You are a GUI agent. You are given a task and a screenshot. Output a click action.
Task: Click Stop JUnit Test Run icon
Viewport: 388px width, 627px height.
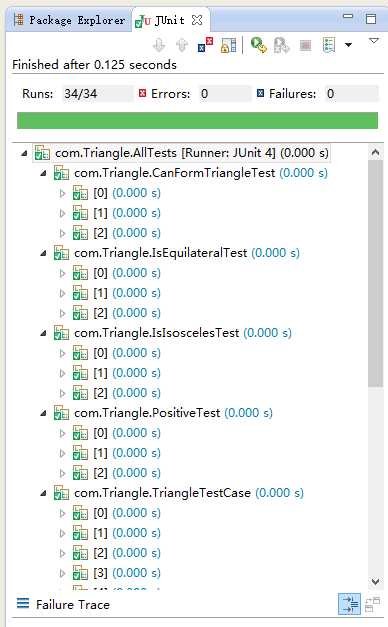click(x=306, y=45)
